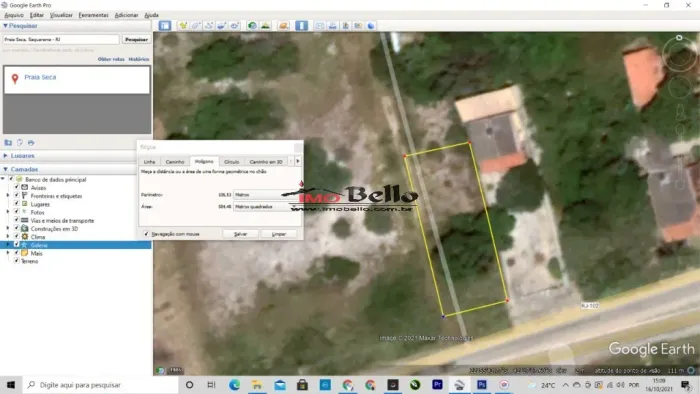Image resolution: width=700 pixels, height=394 pixels.
Task: Toggle Vias e meios de transporte checkbox
Action: pyautogui.click(x=17, y=220)
